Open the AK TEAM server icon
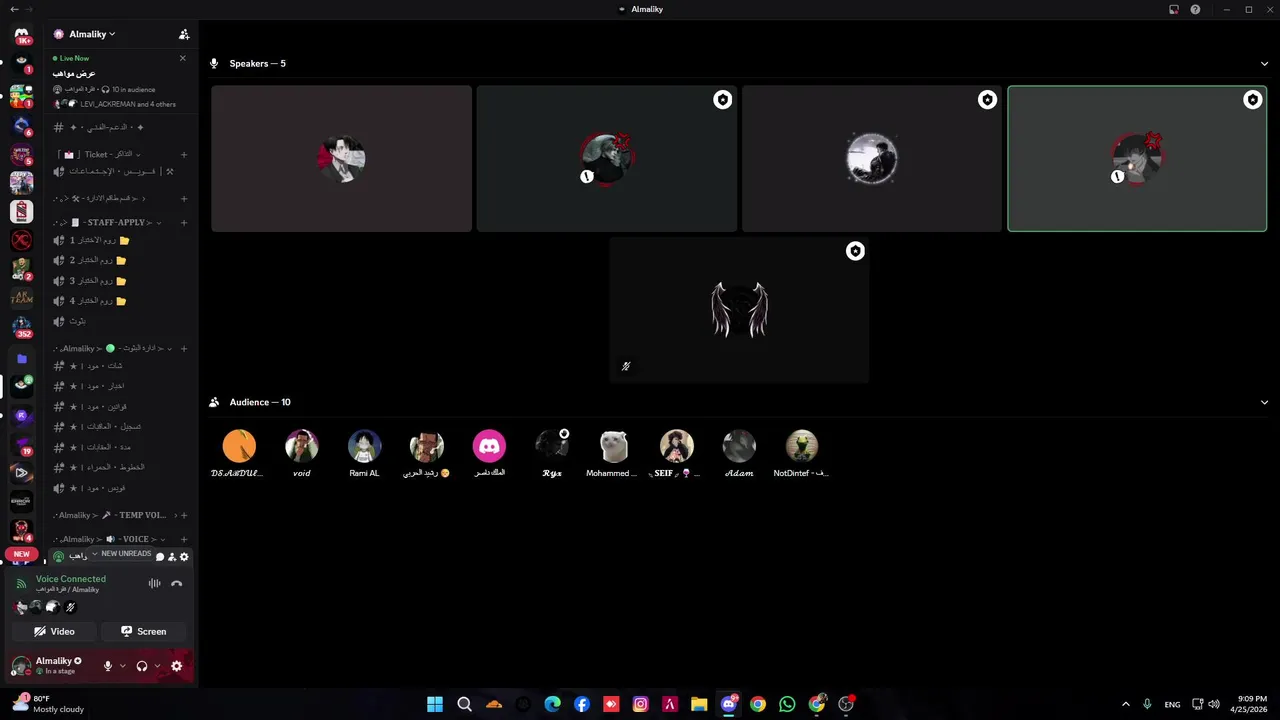The height and width of the screenshot is (720, 1280). pos(21,297)
